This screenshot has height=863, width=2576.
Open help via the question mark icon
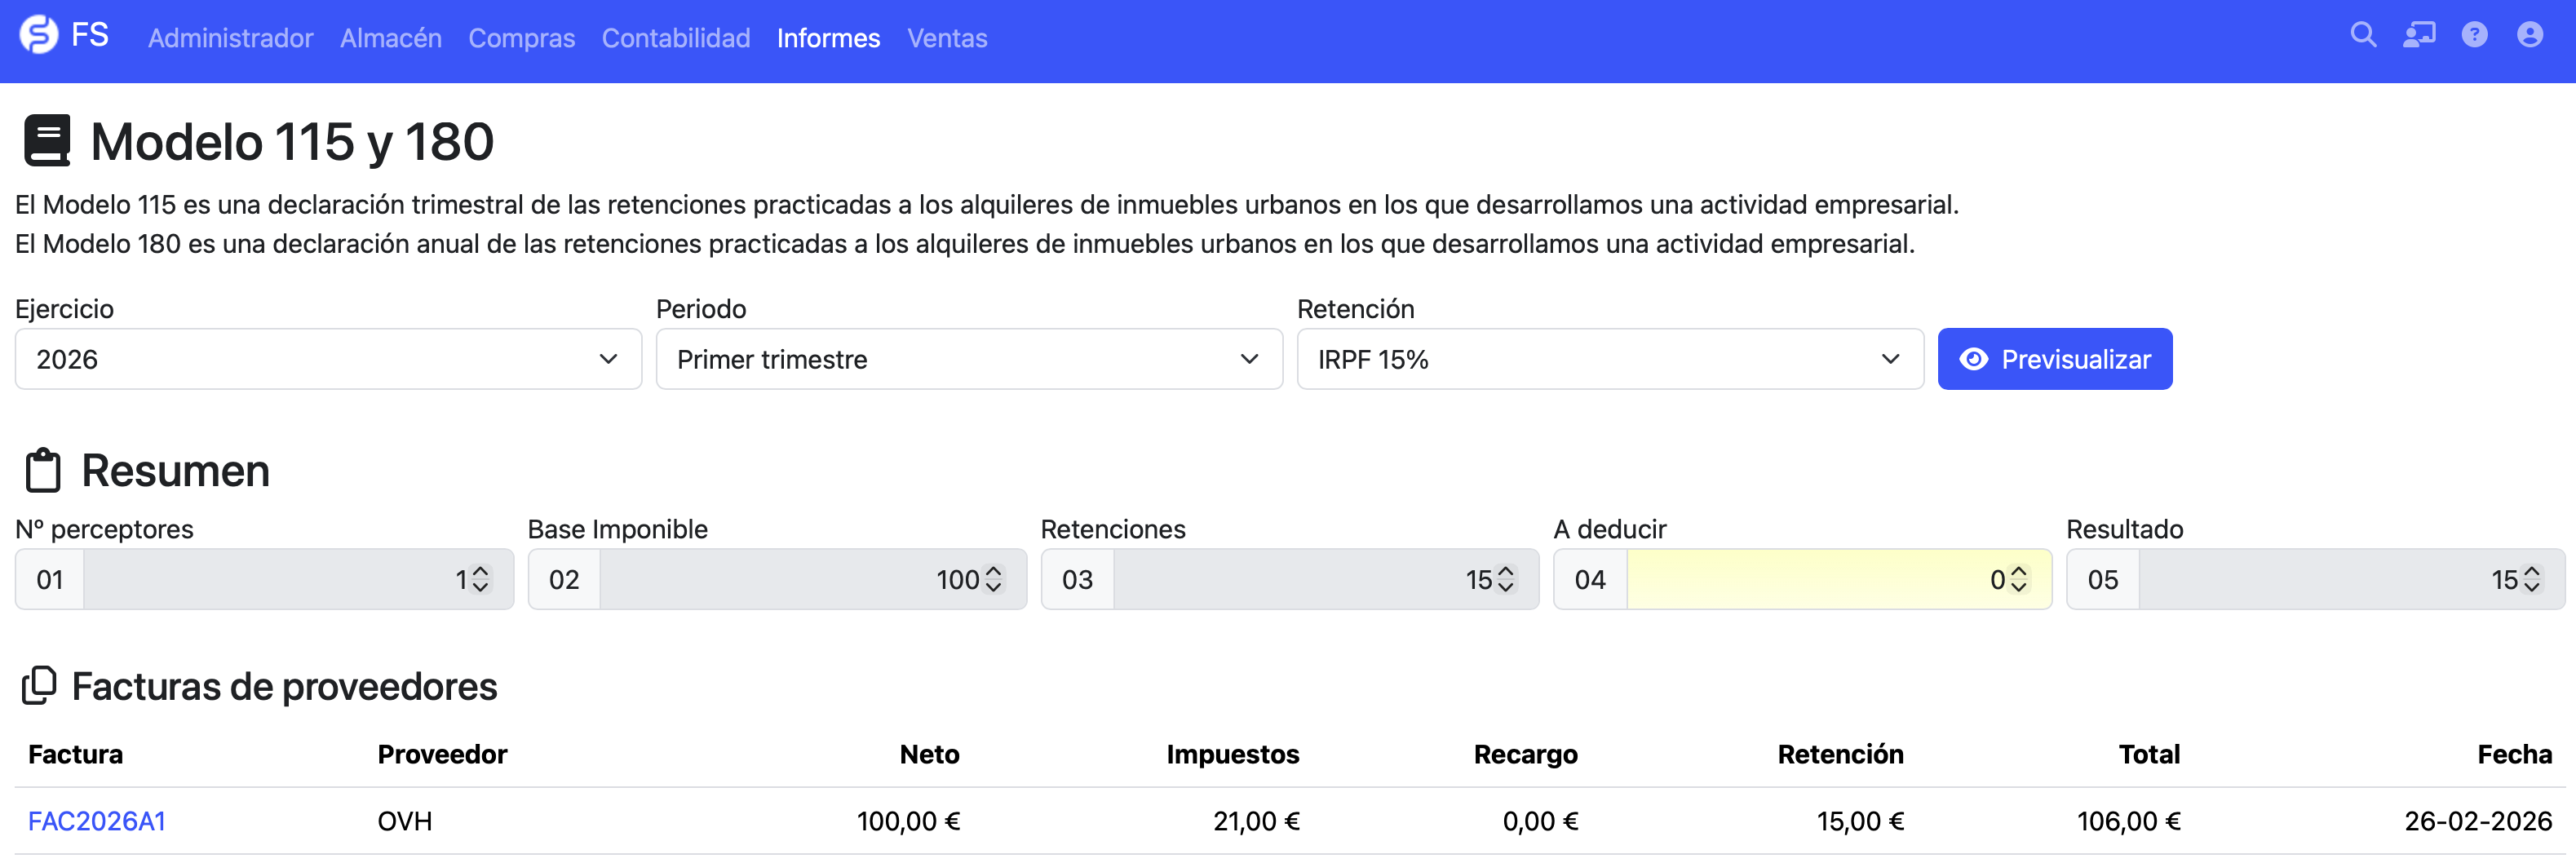tap(2476, 36)
